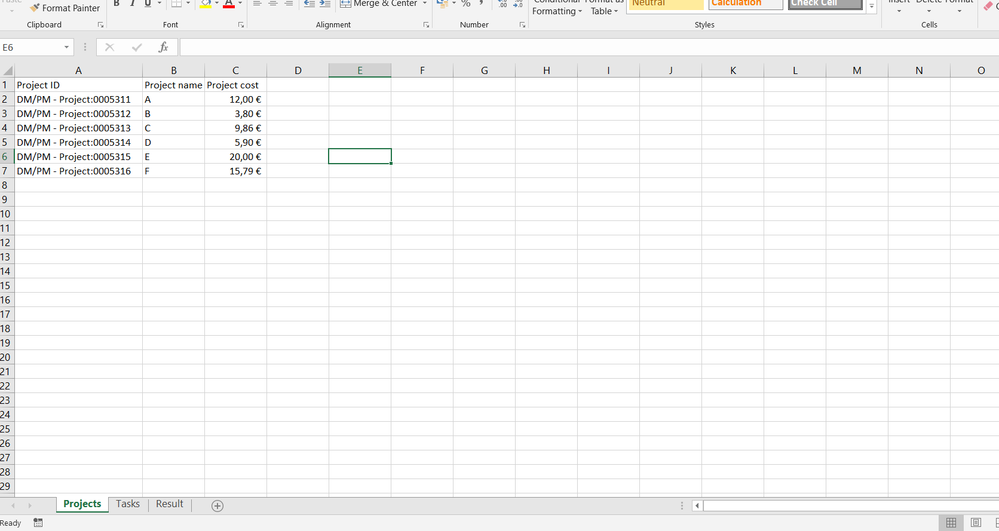Apply the yellow fill color
Image resolution: width=999 pixels, height=531 pixels.
pyautogui.click(x=206, y=3)
